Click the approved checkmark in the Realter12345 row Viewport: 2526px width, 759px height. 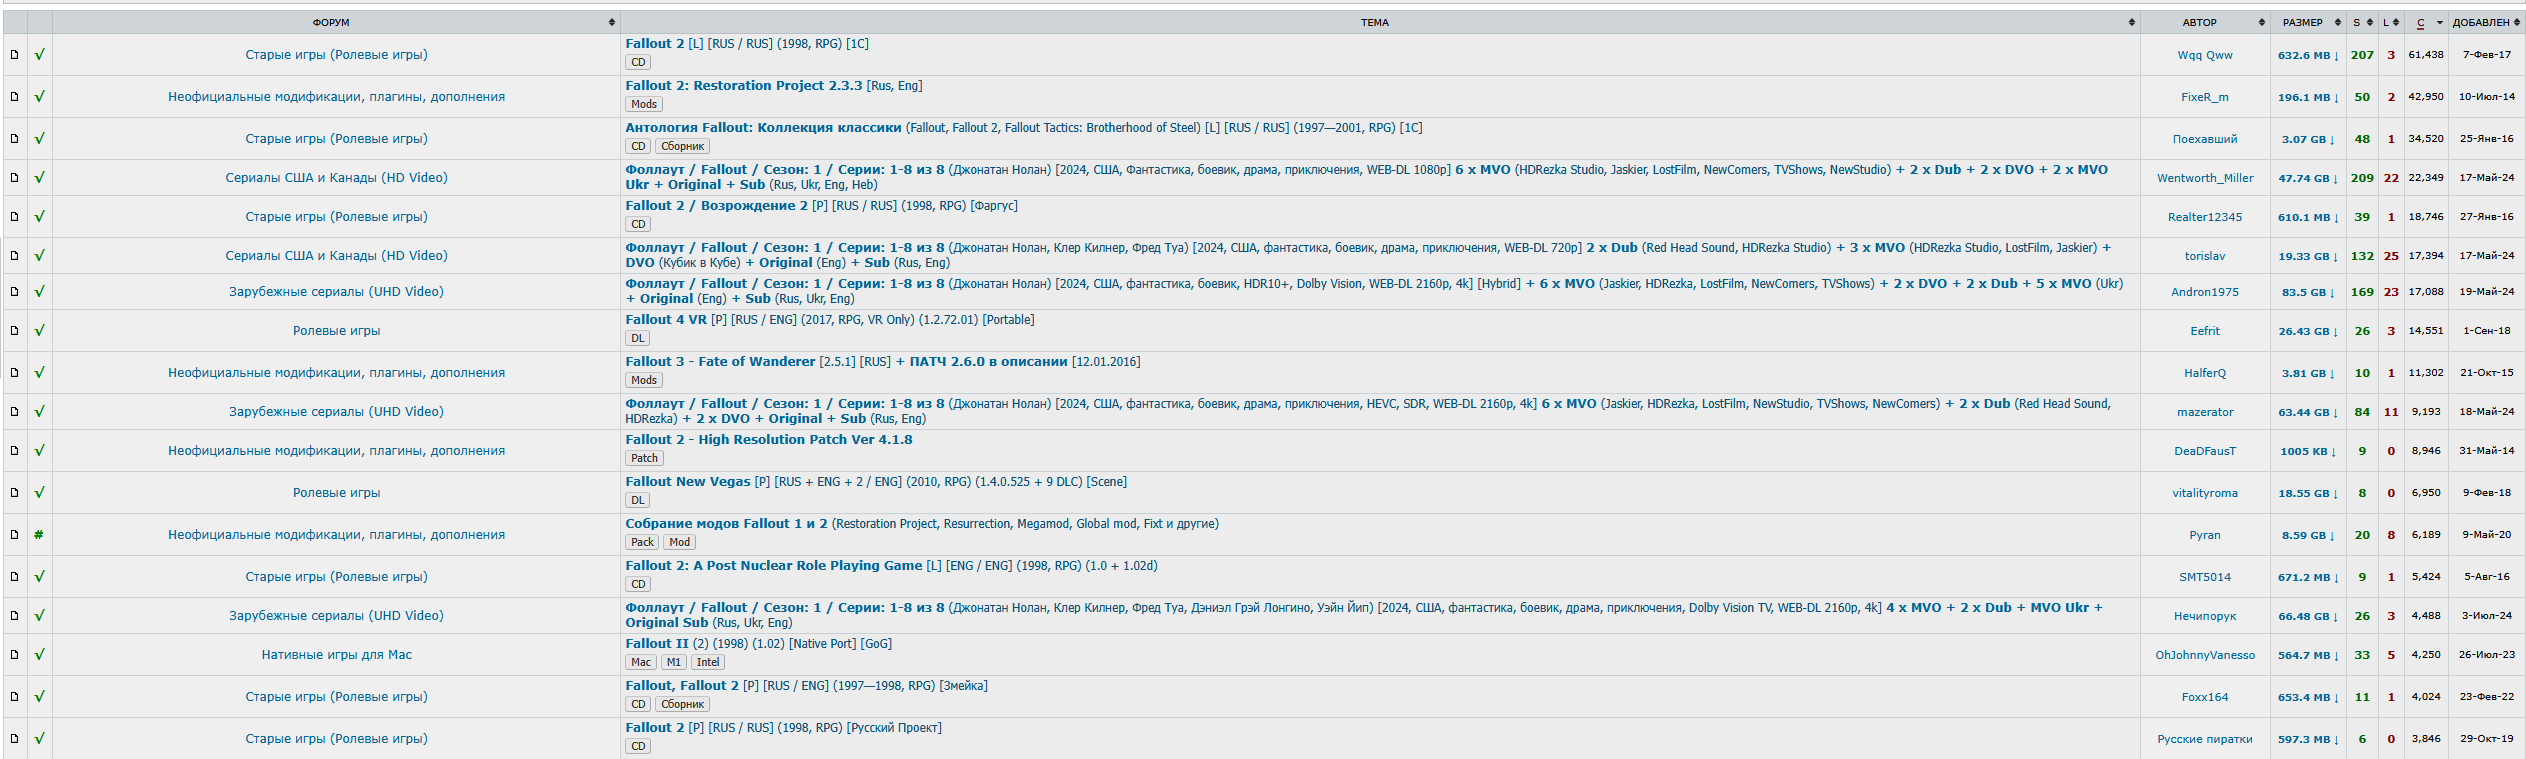[39, 217]
